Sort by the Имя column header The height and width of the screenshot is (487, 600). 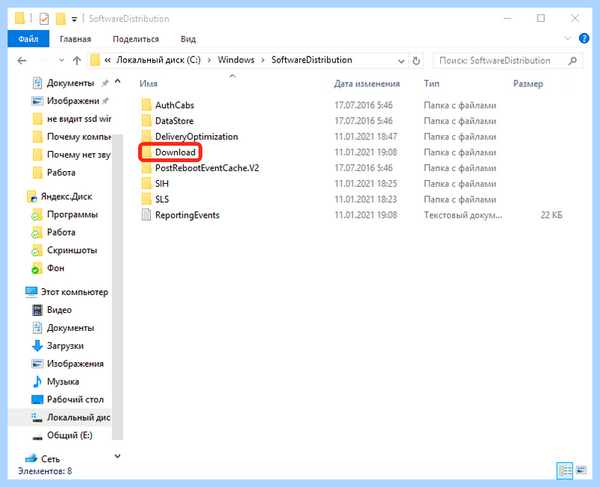(x=148, y=84)
